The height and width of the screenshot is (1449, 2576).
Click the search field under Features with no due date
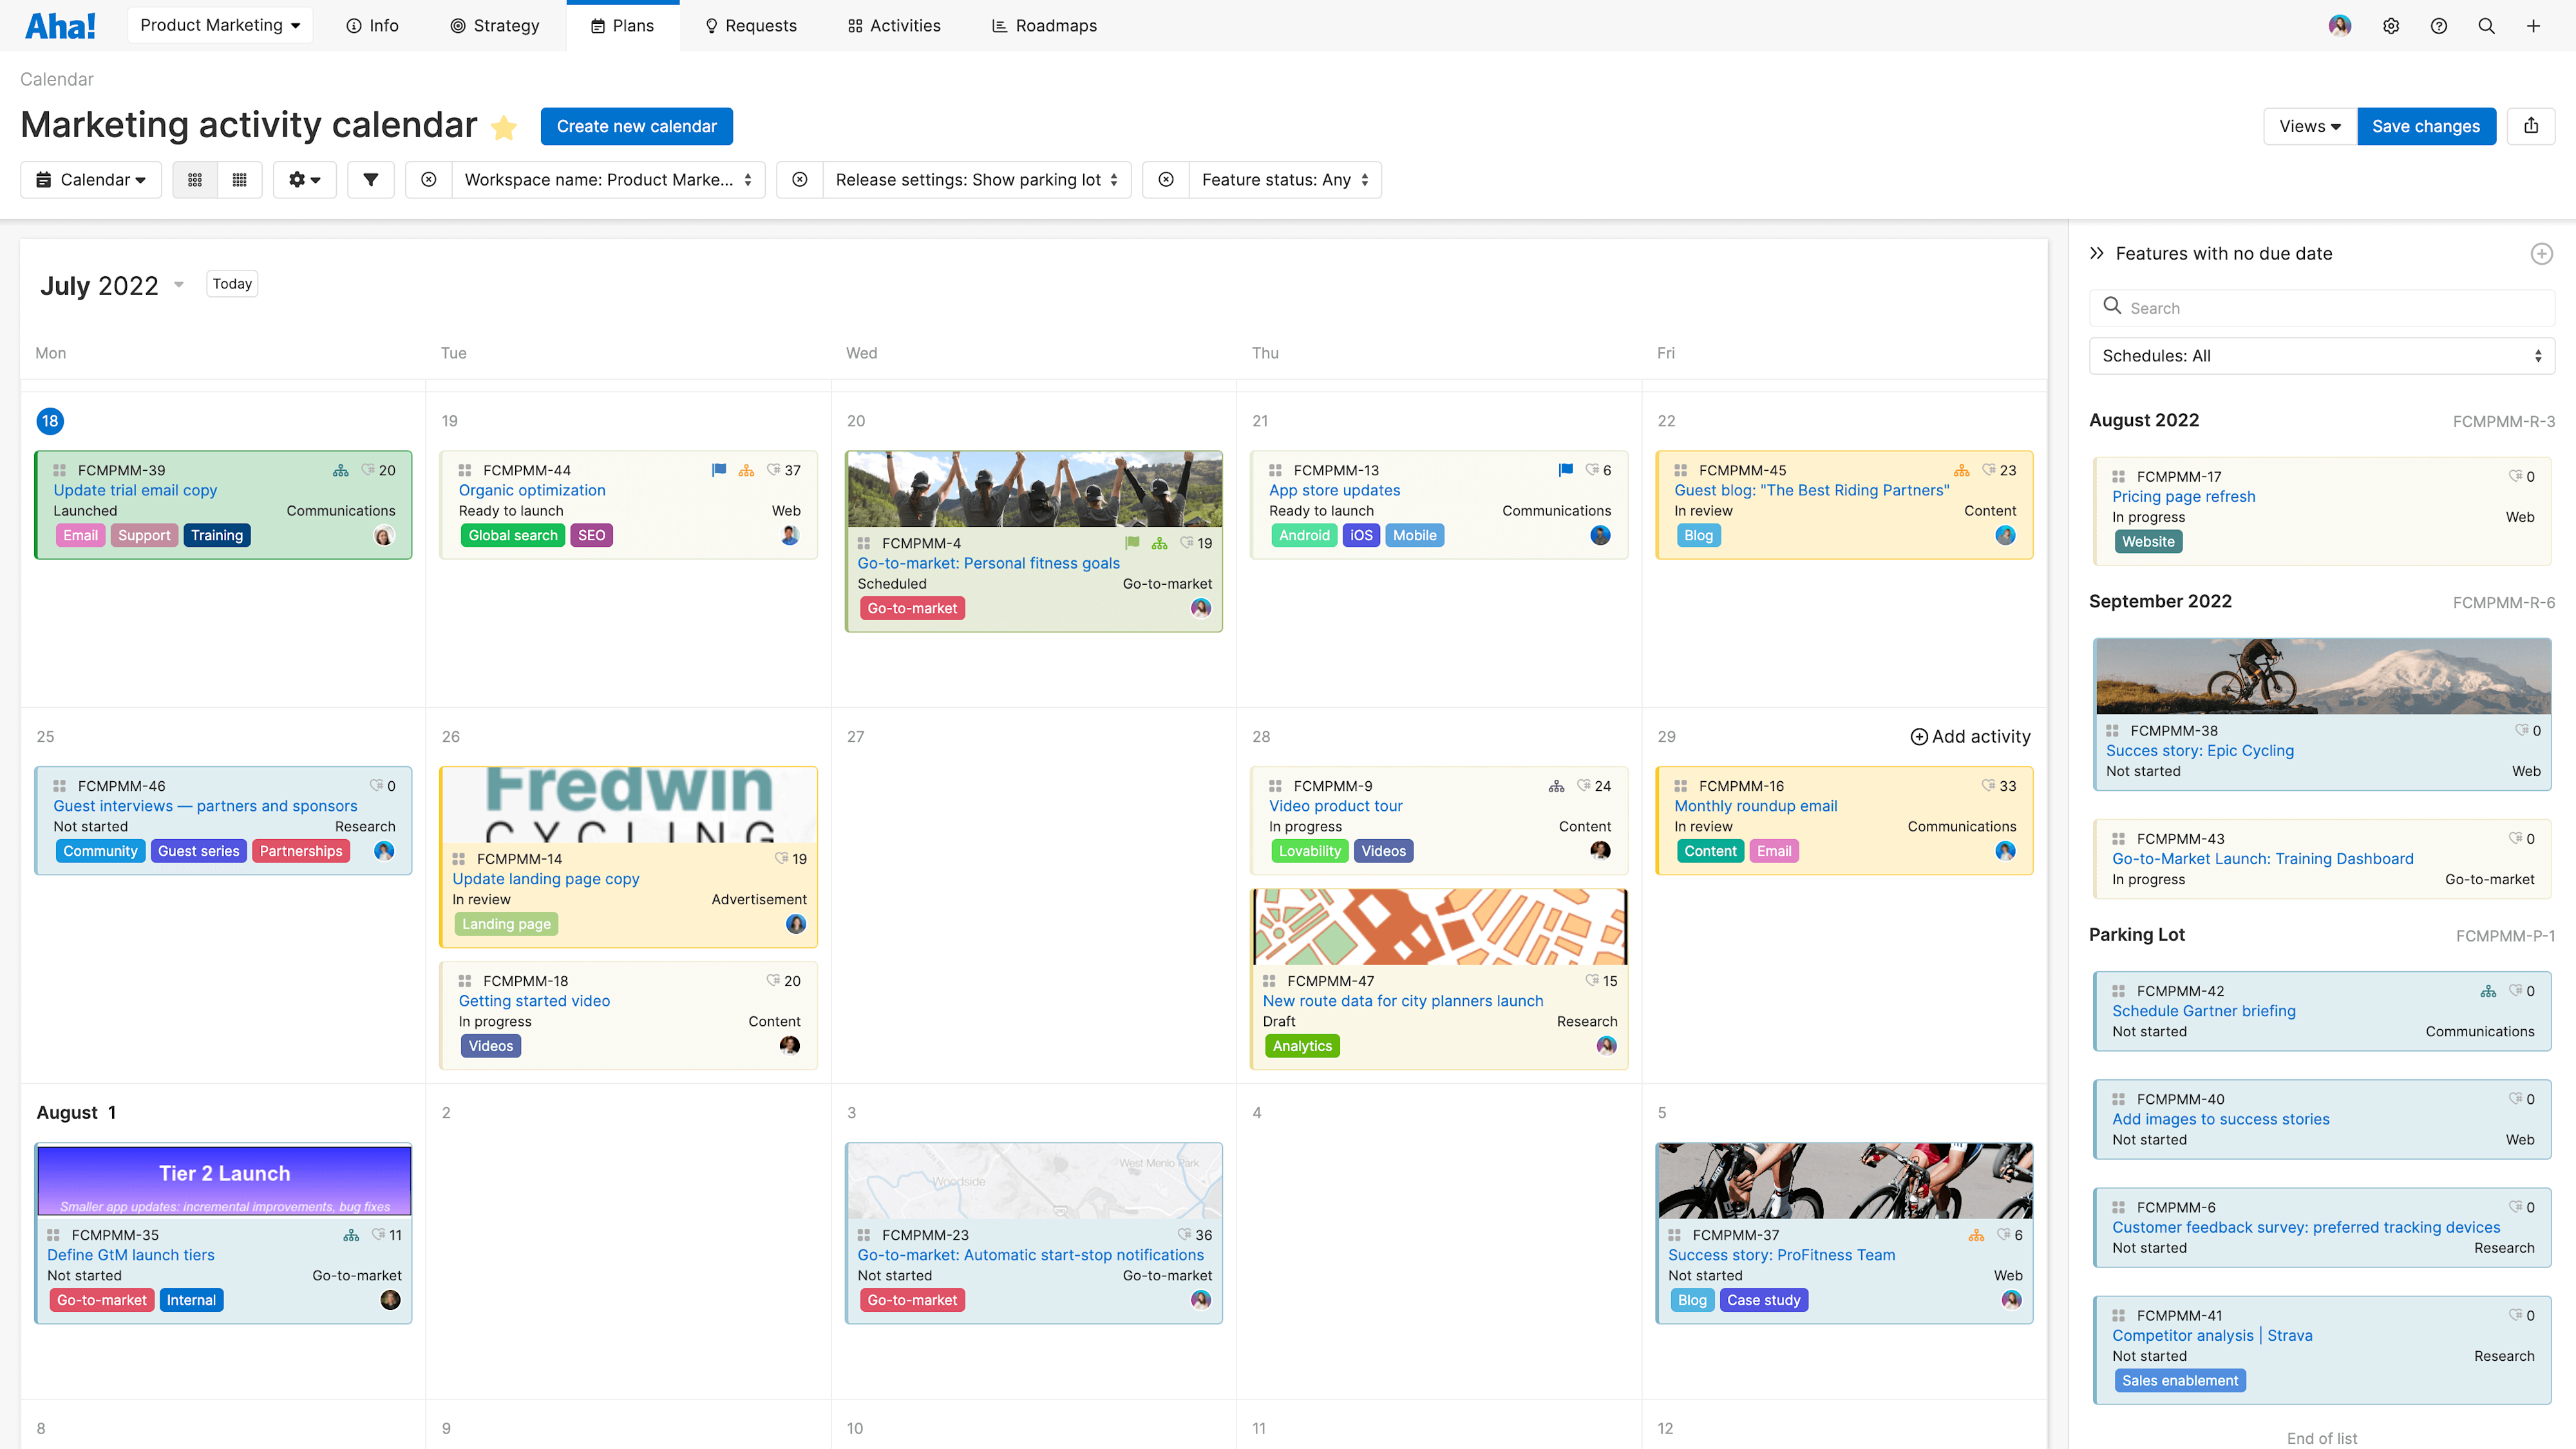tap(2321, 307)
